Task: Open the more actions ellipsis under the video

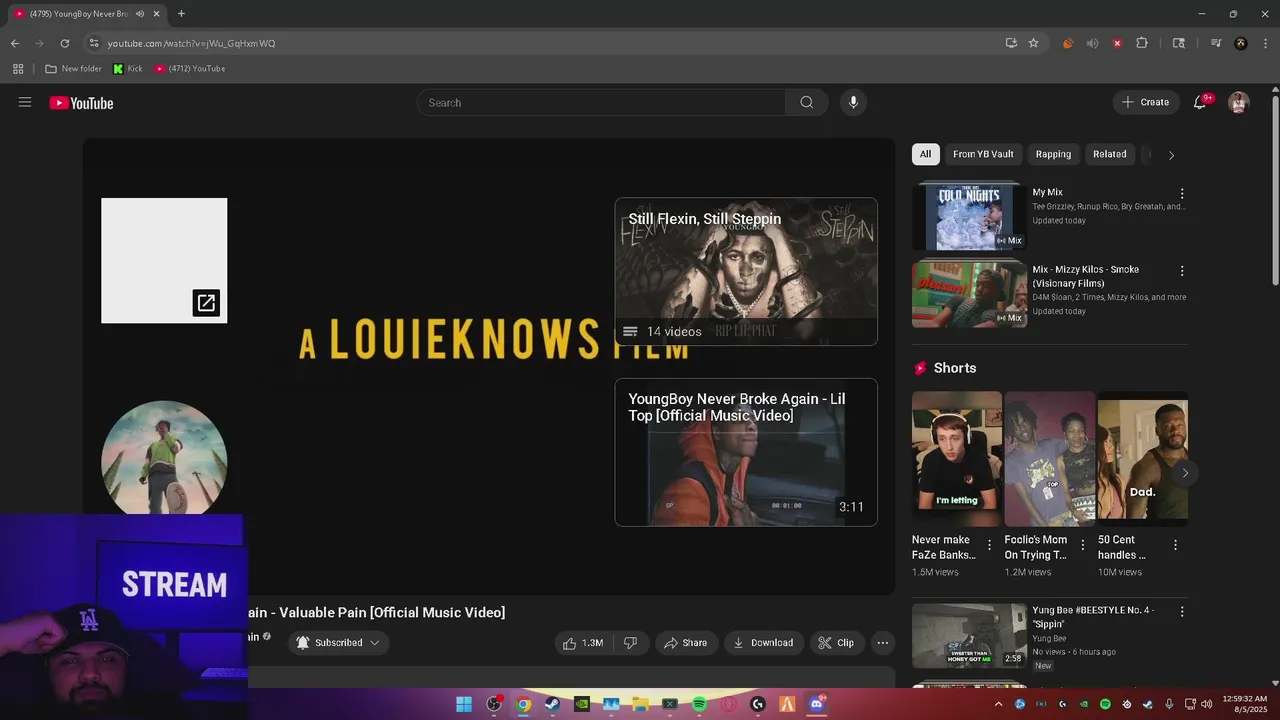Action: point(882,643)
